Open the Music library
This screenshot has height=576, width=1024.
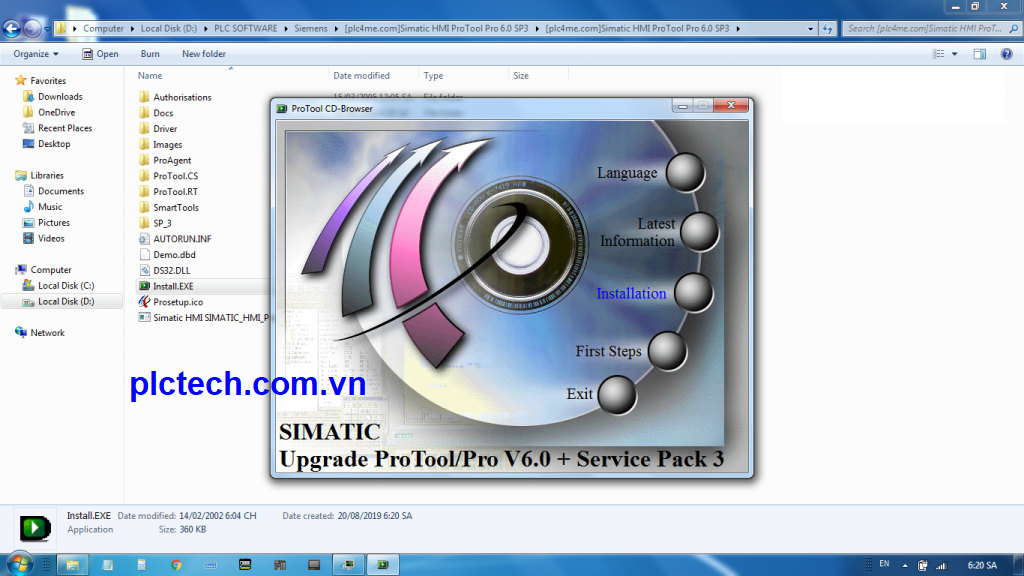[42, 206]
